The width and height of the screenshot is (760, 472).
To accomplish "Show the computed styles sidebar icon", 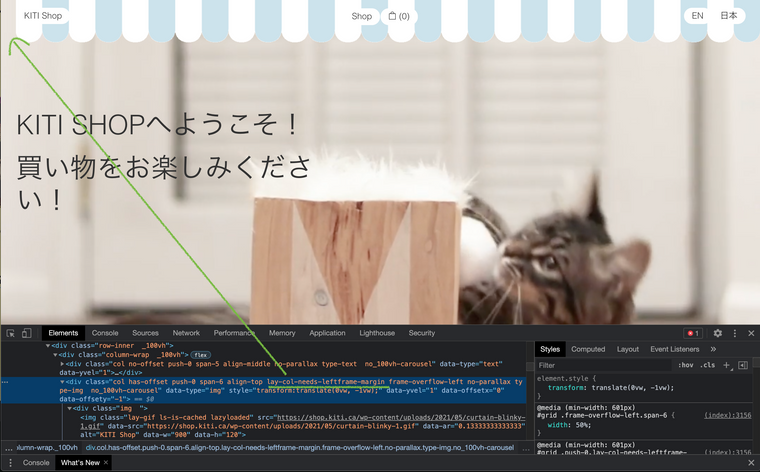I will tap(743, 365).
